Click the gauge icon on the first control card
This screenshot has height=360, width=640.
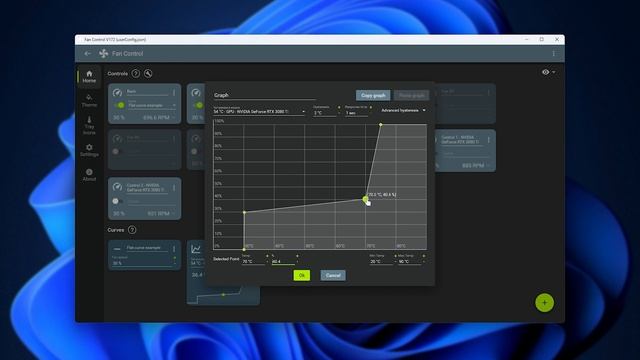[x=117, y=93]
